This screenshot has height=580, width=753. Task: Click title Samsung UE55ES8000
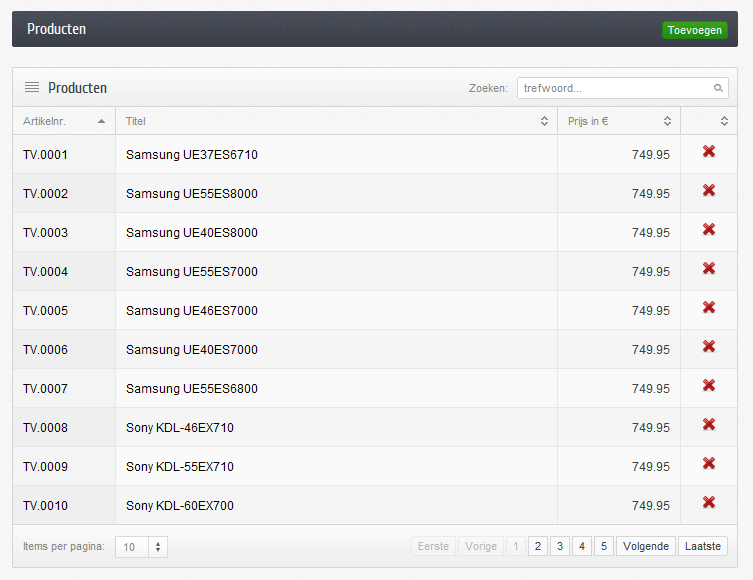192,193
